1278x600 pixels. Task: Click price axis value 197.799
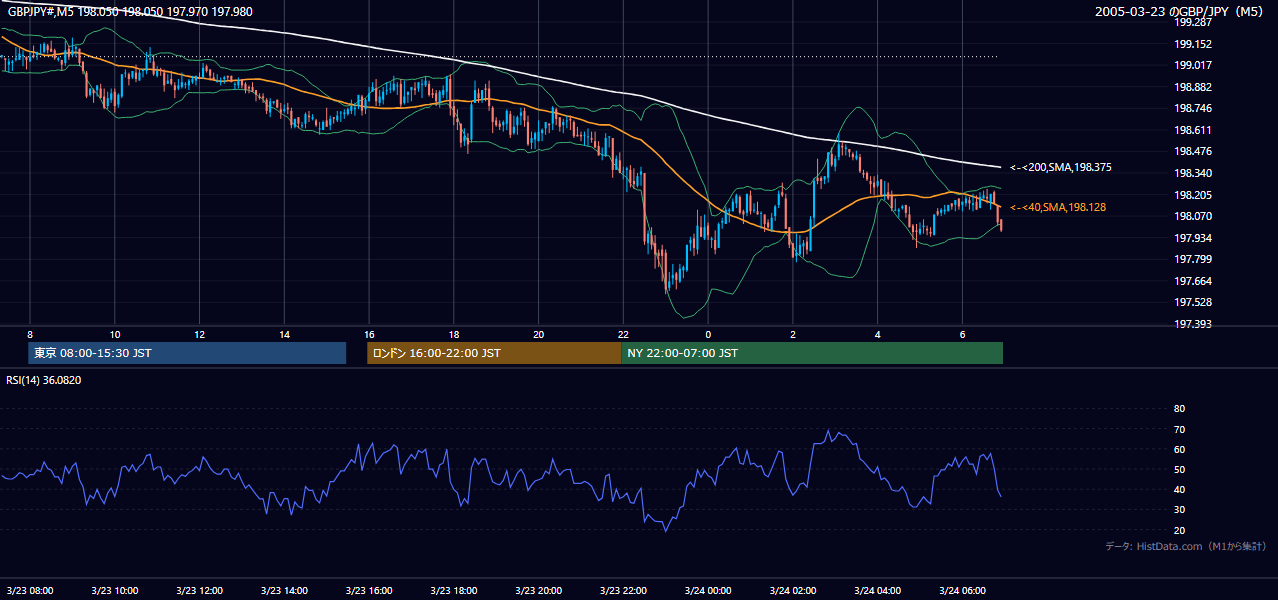coord(1194,259)
